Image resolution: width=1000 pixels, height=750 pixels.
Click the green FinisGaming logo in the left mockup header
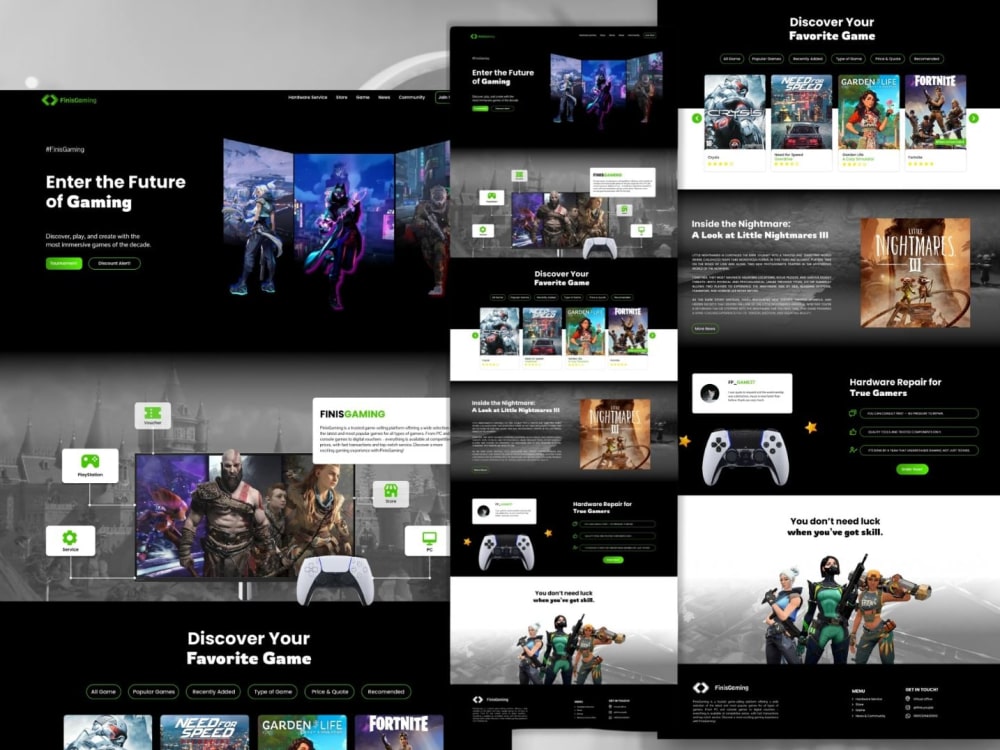[69, 100]
